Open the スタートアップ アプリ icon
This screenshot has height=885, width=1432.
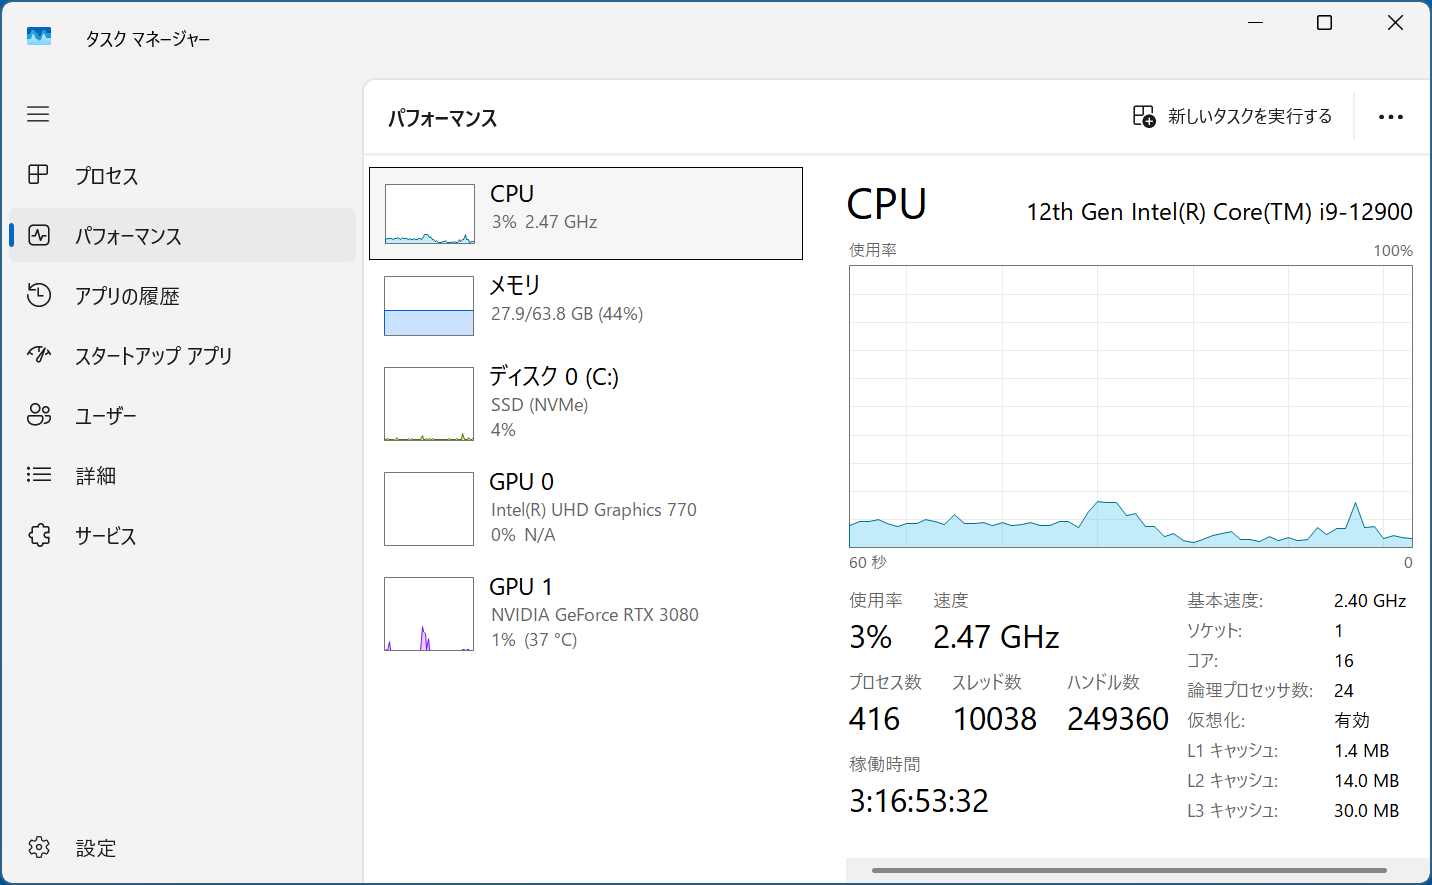pos(38,354)
